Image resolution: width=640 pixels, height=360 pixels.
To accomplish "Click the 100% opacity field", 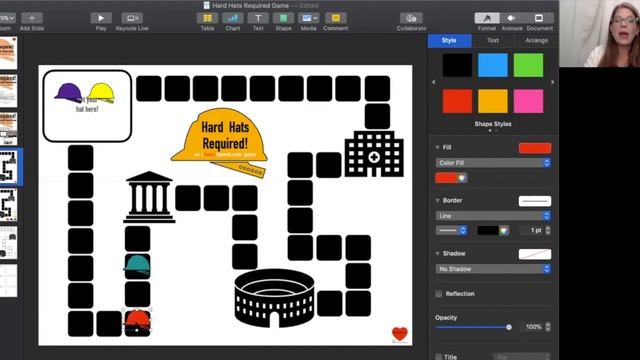I will (532, 327).
